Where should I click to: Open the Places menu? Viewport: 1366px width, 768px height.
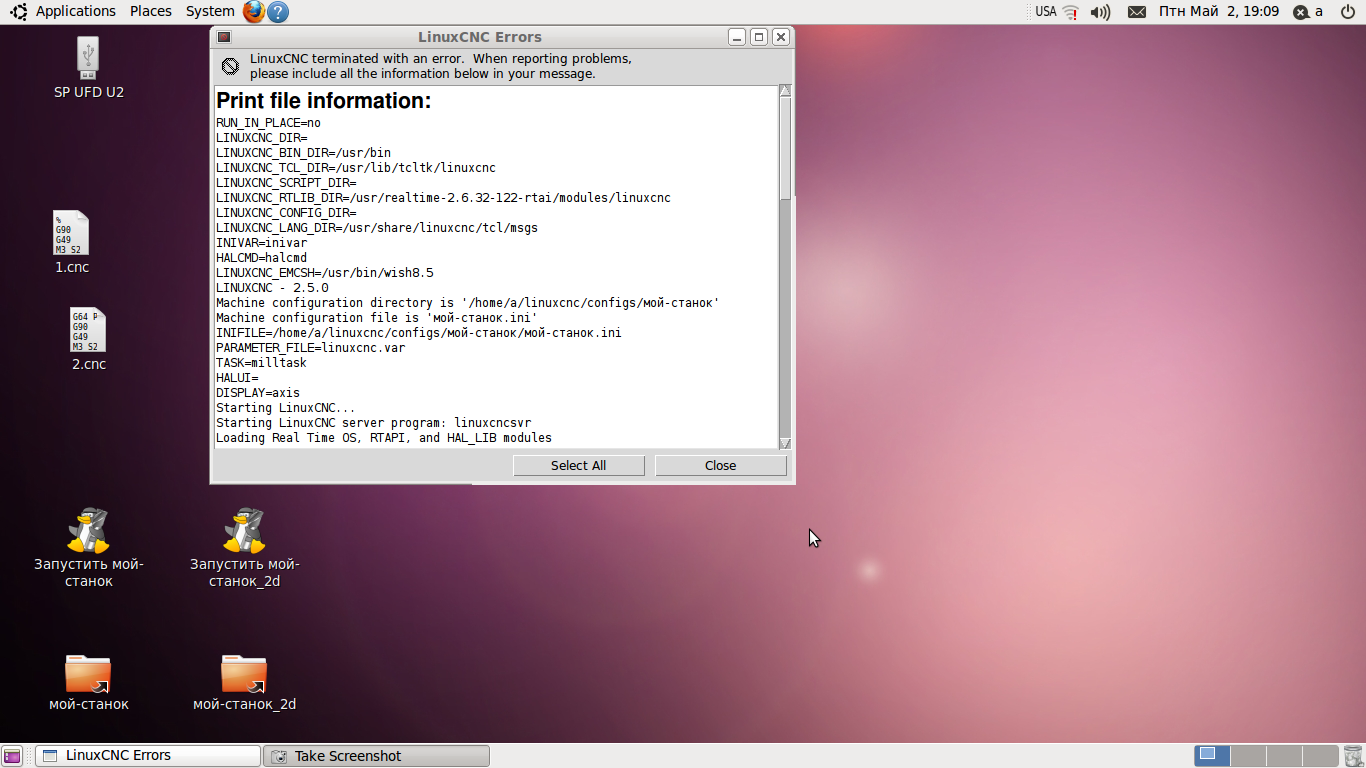pyautogui.click(x=151, y=11)
